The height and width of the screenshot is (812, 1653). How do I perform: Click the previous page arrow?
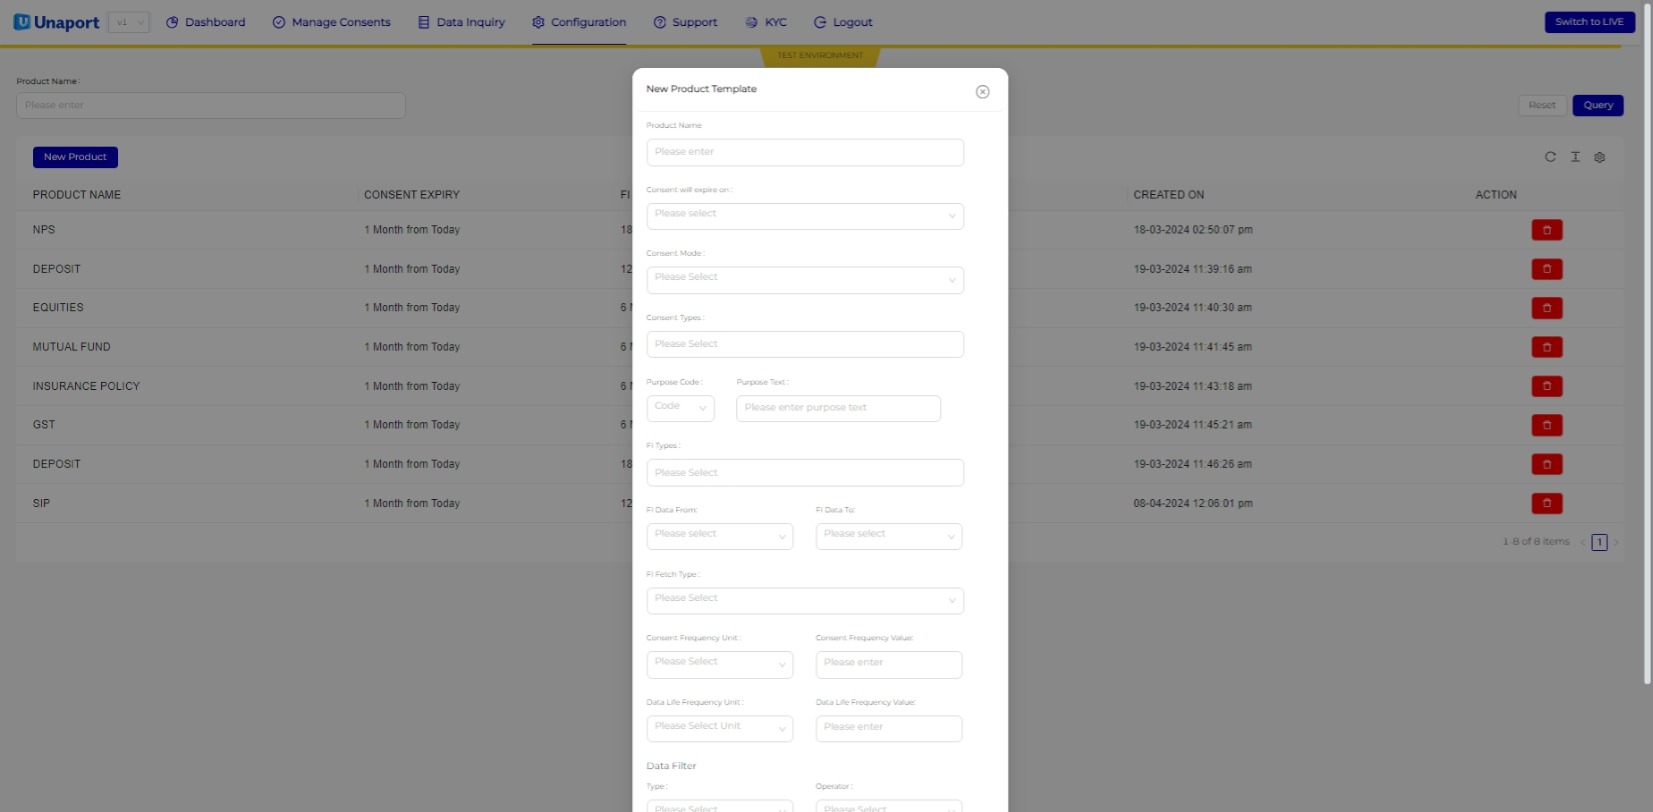coord(1583,542)
